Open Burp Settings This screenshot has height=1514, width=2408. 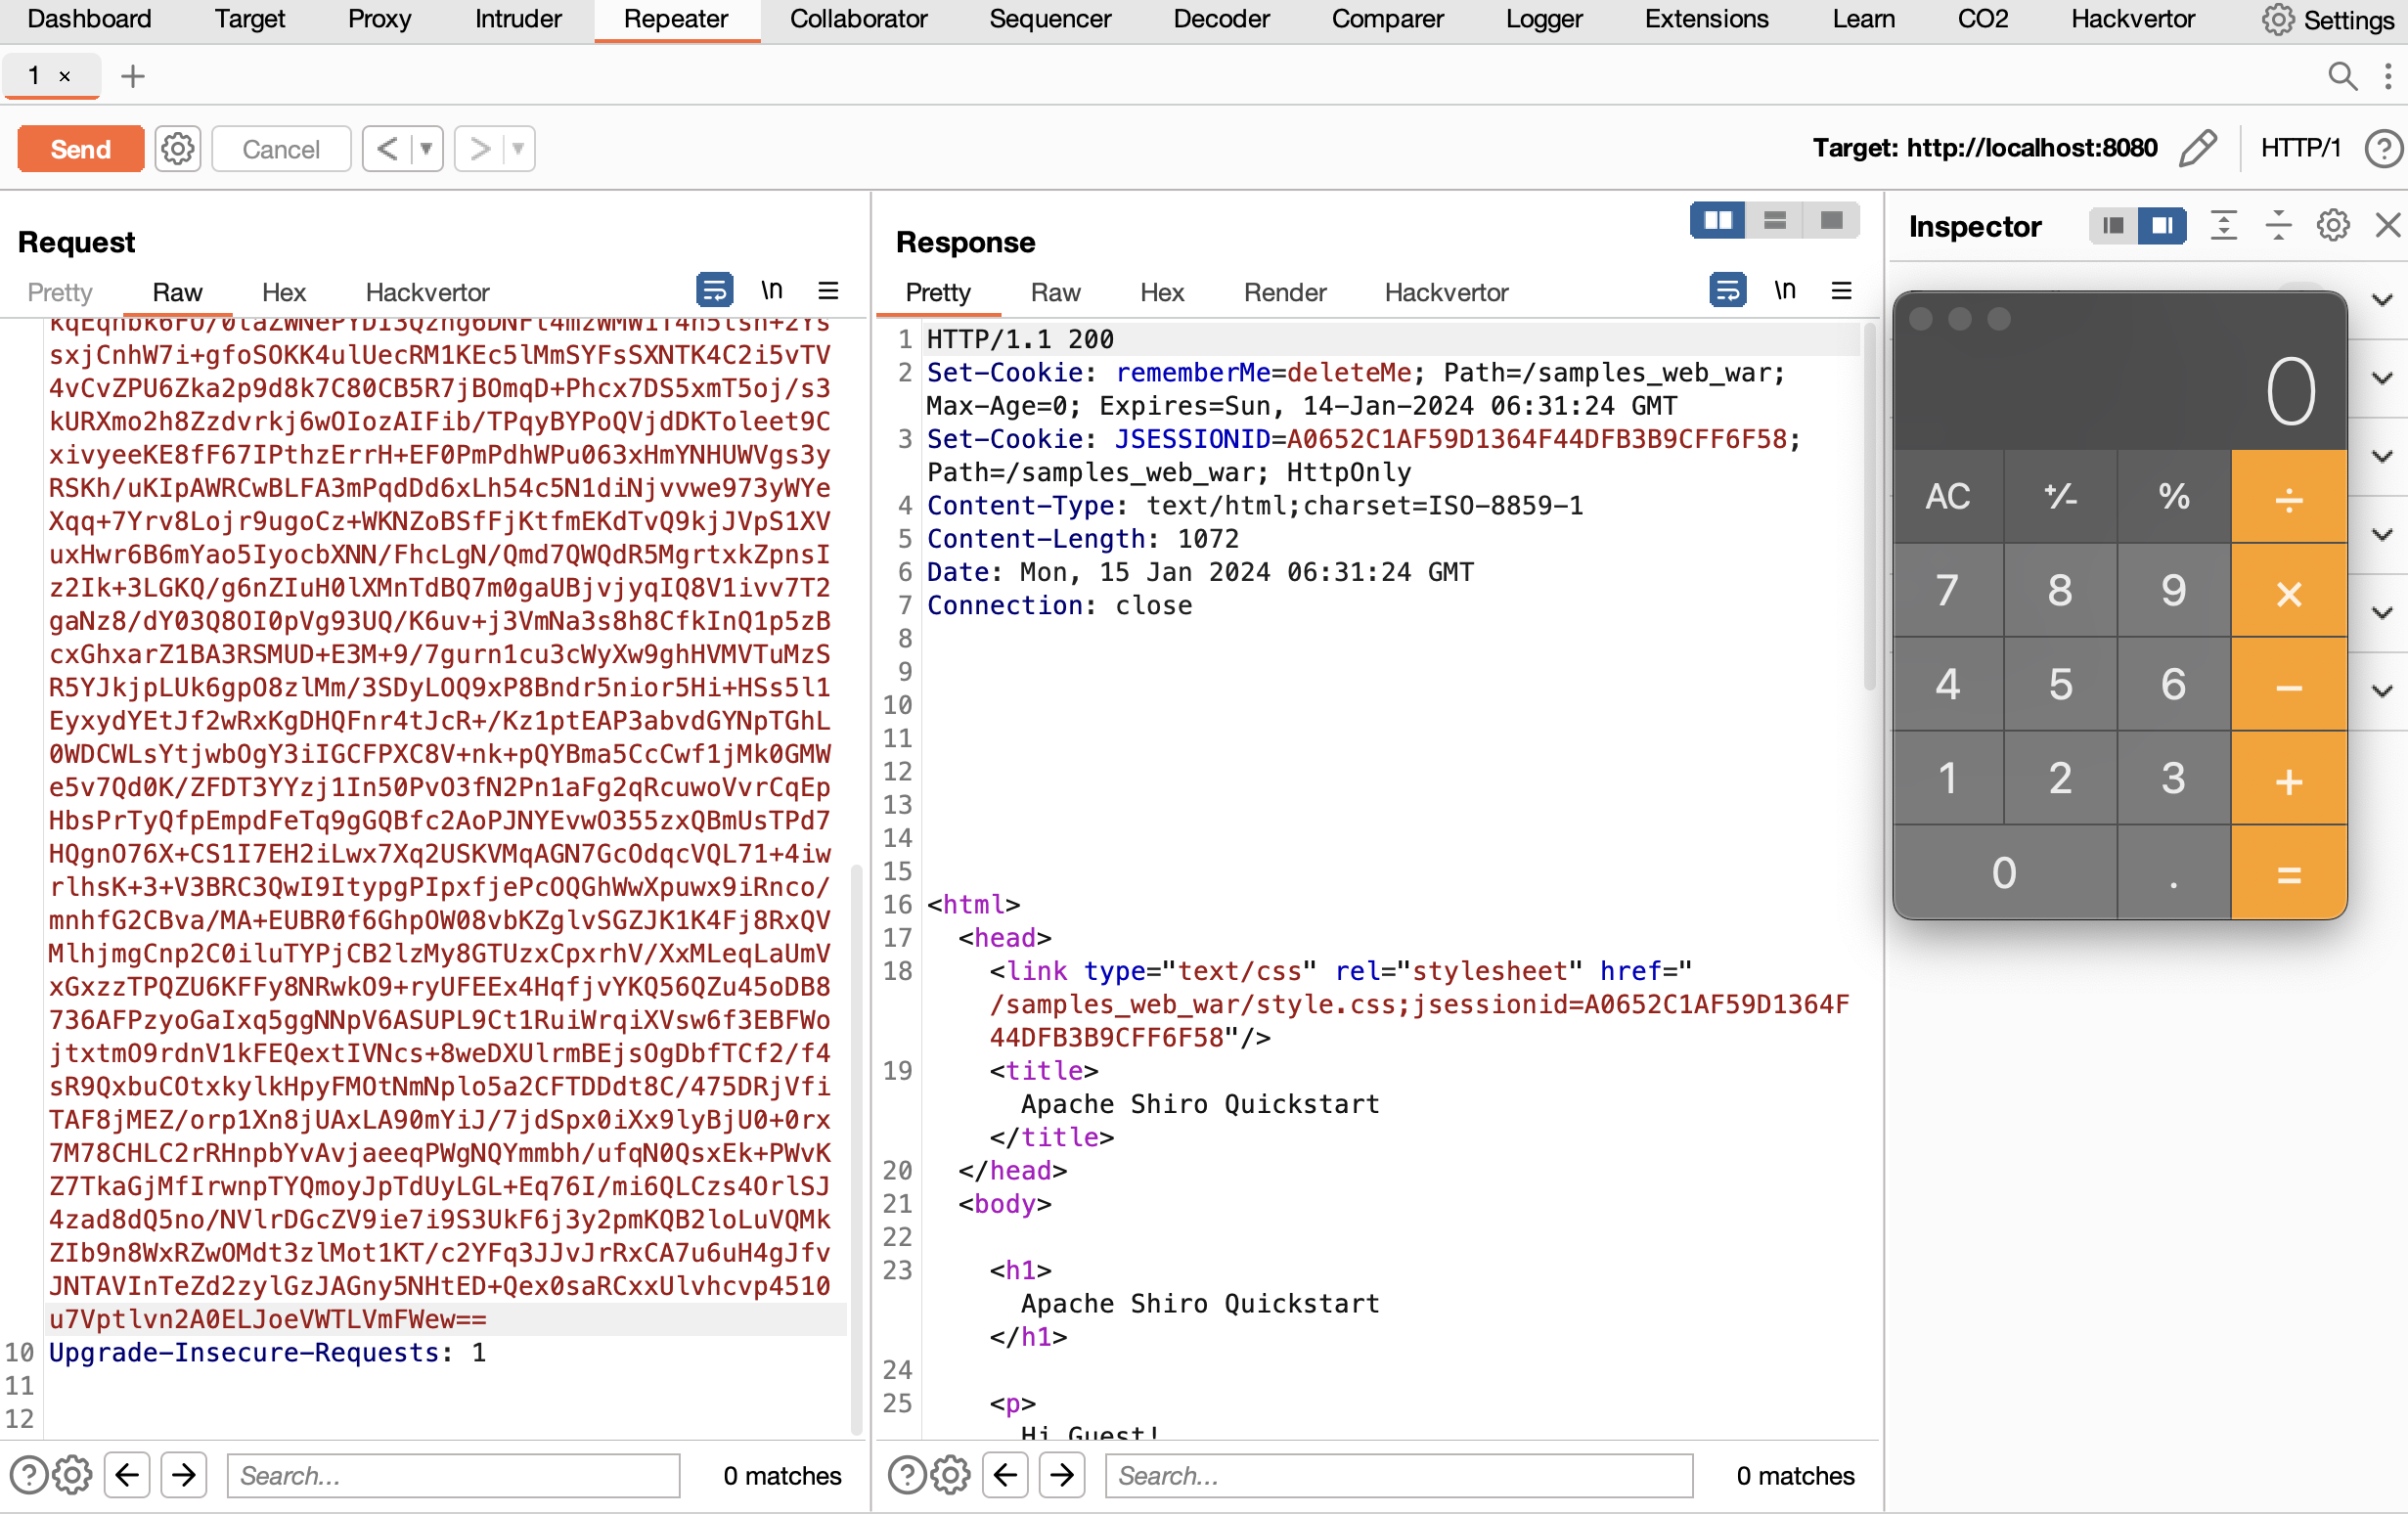tap(2328, 20)
